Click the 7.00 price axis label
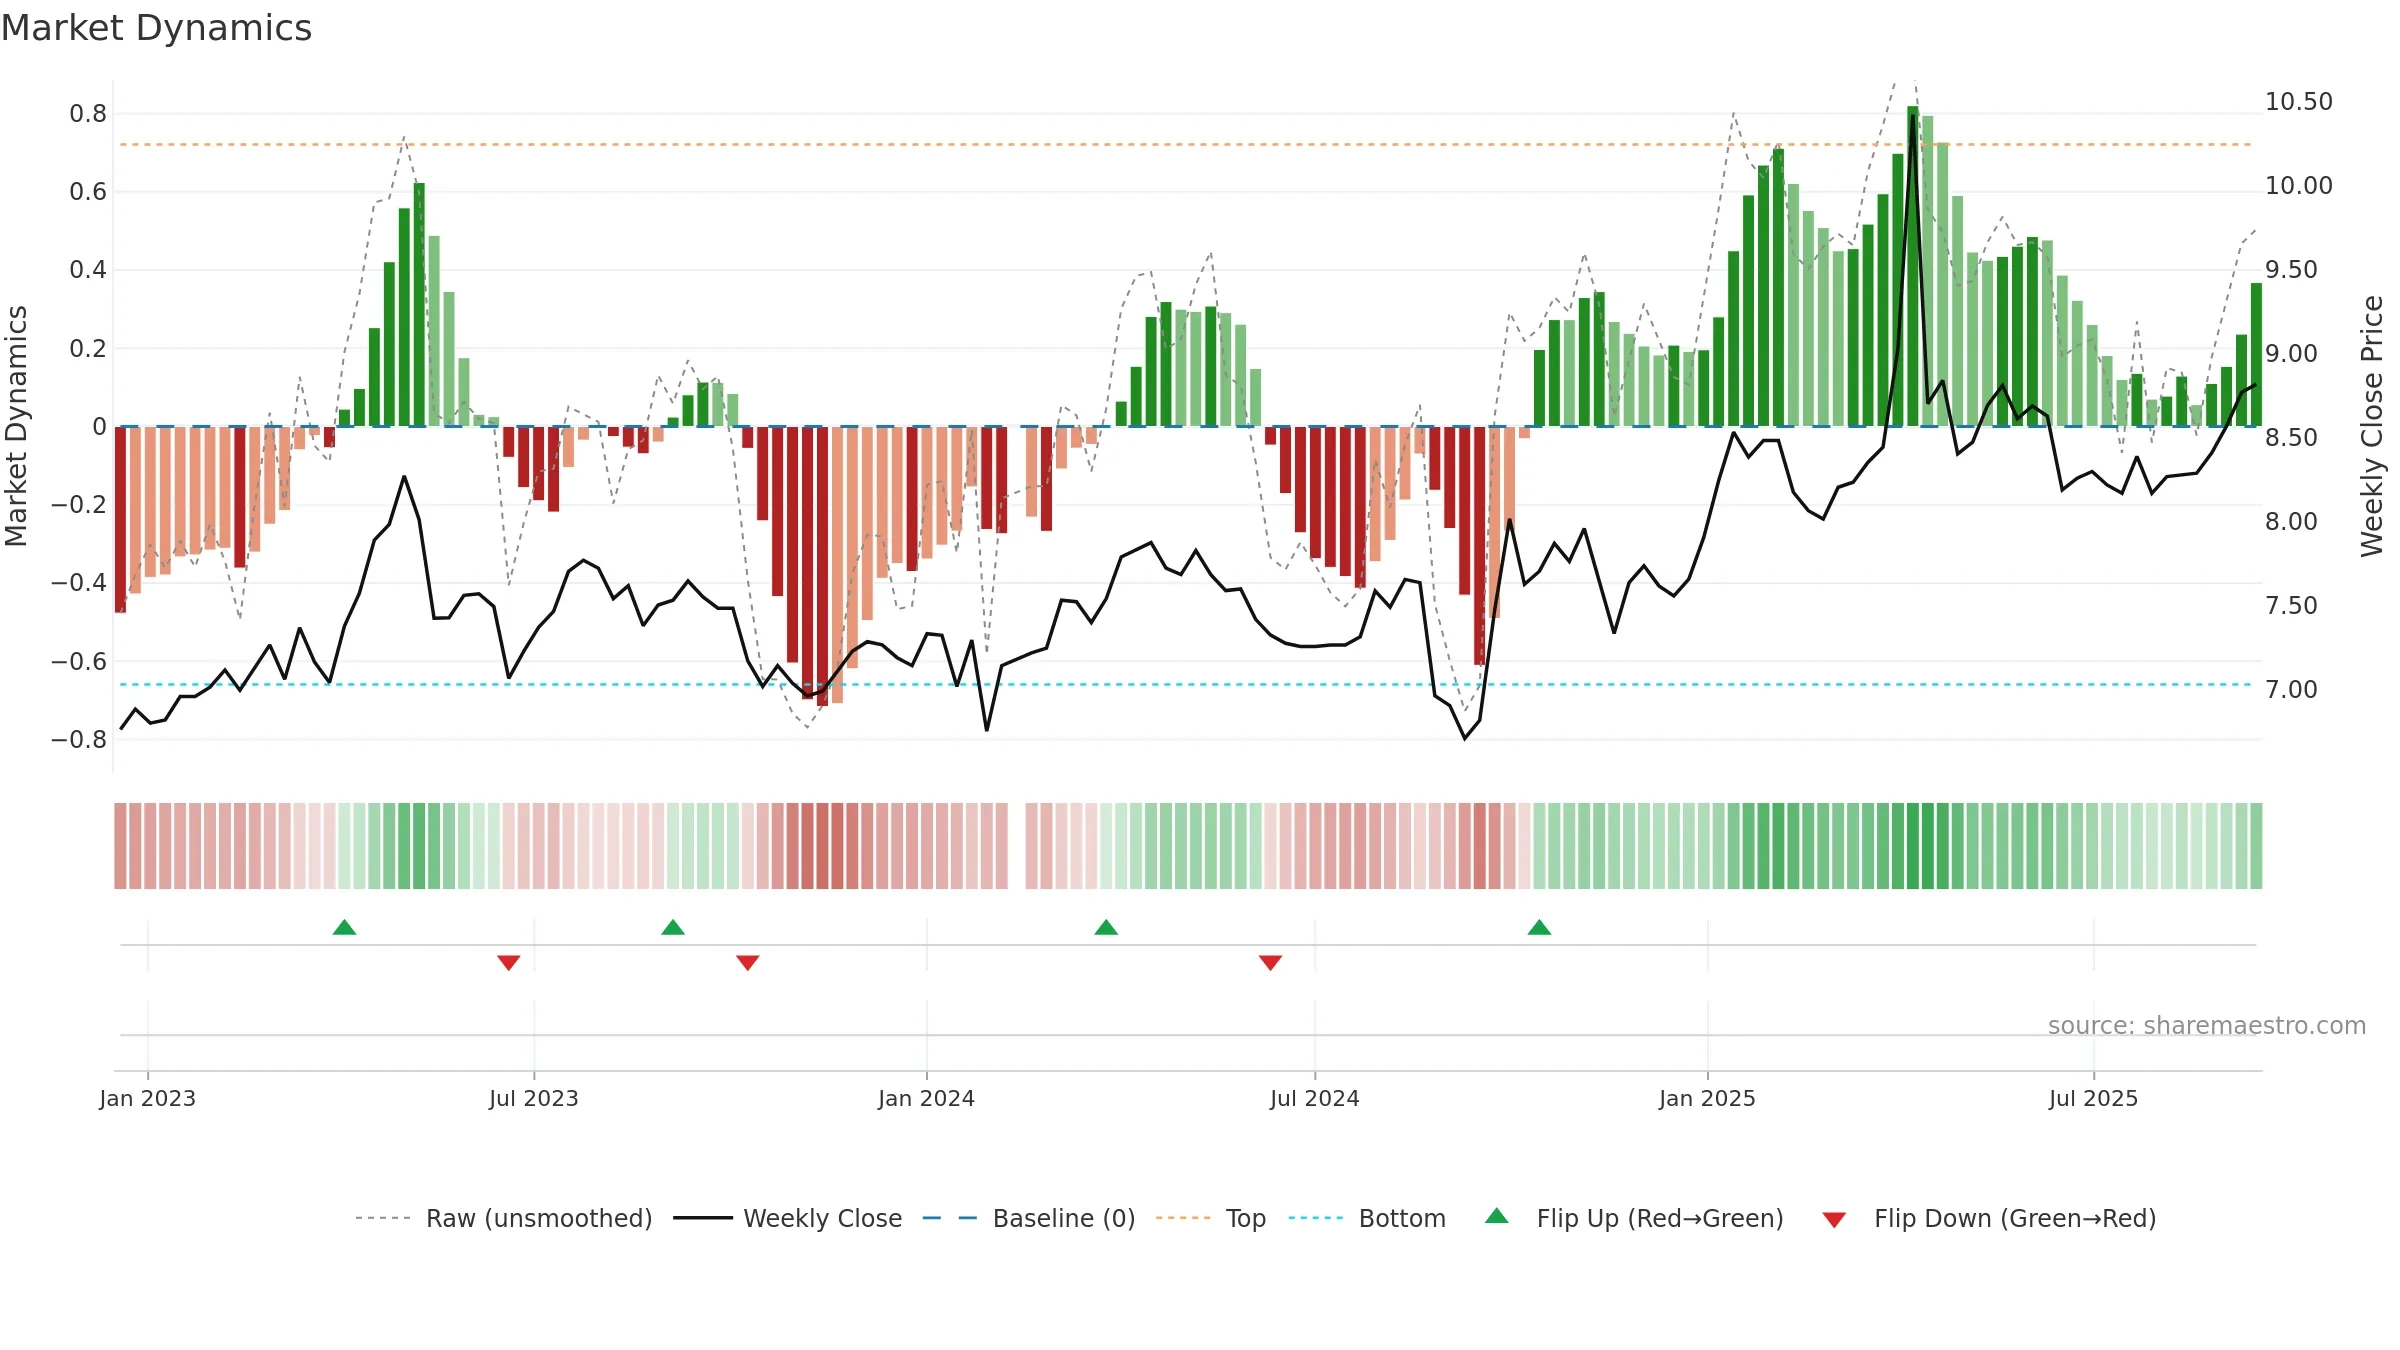 coord(2291,690)
